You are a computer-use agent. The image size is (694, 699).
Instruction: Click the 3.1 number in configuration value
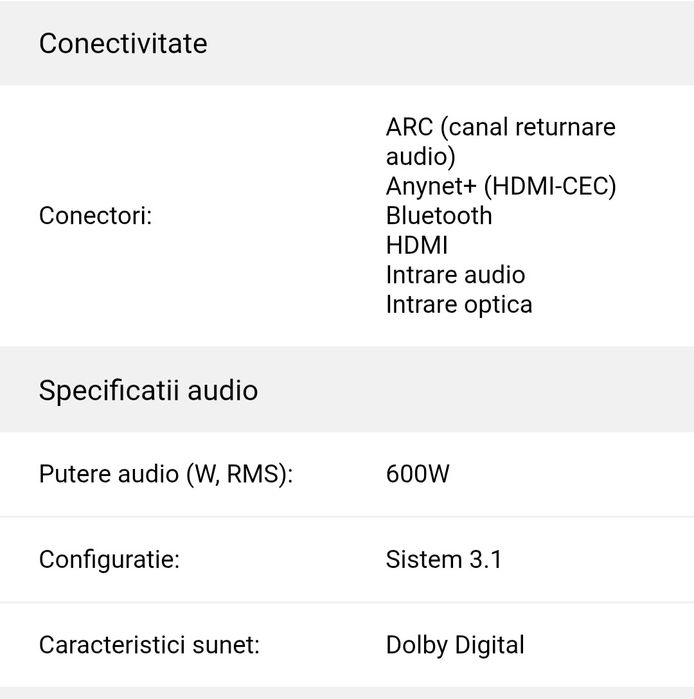[x=485, y=559]
